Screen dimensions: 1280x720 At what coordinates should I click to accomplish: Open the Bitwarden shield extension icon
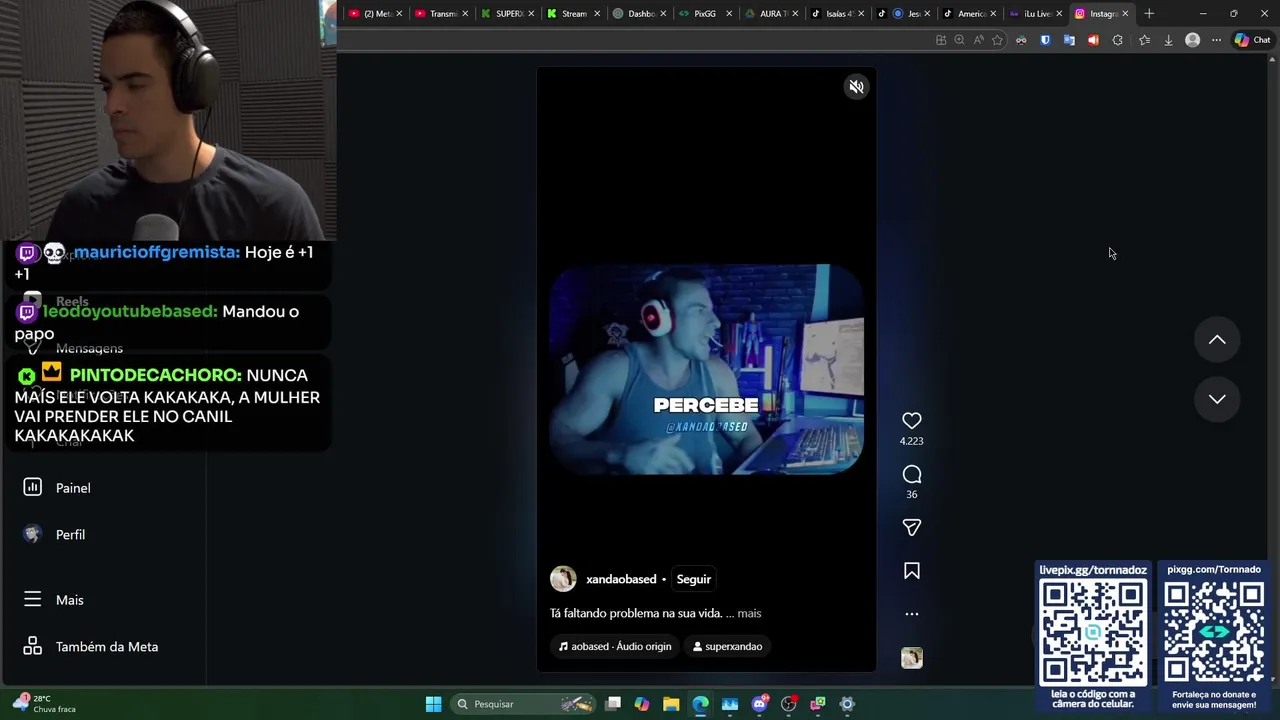(1045, 40)
